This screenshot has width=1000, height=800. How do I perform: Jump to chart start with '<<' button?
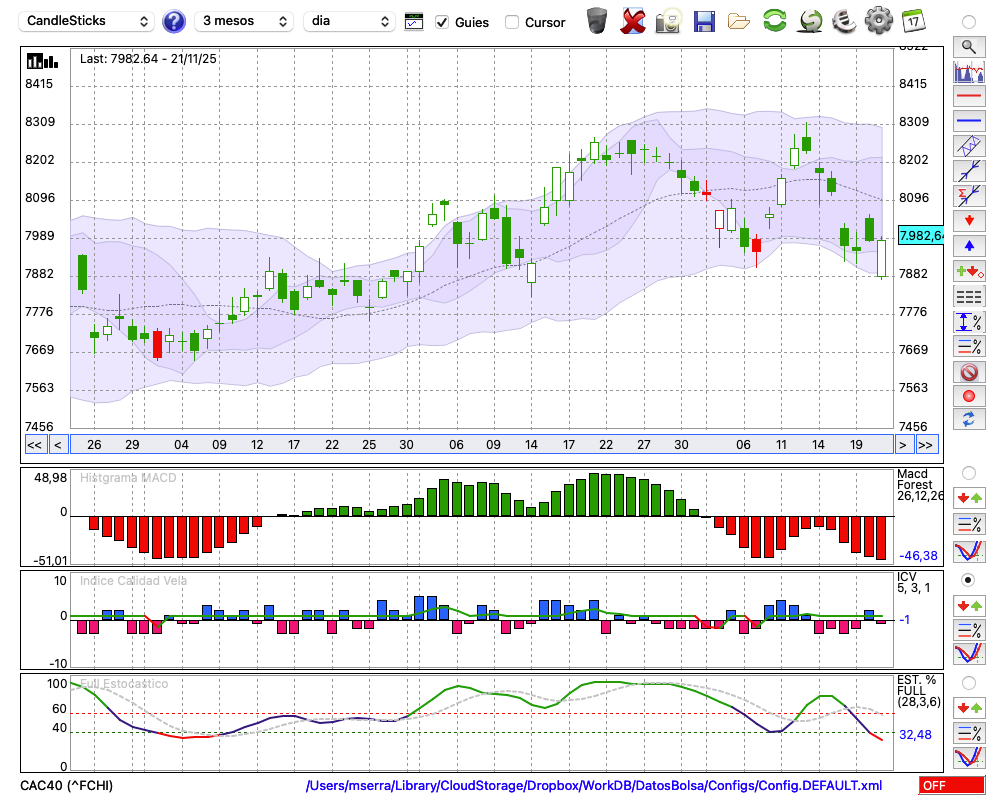point(34,444)
